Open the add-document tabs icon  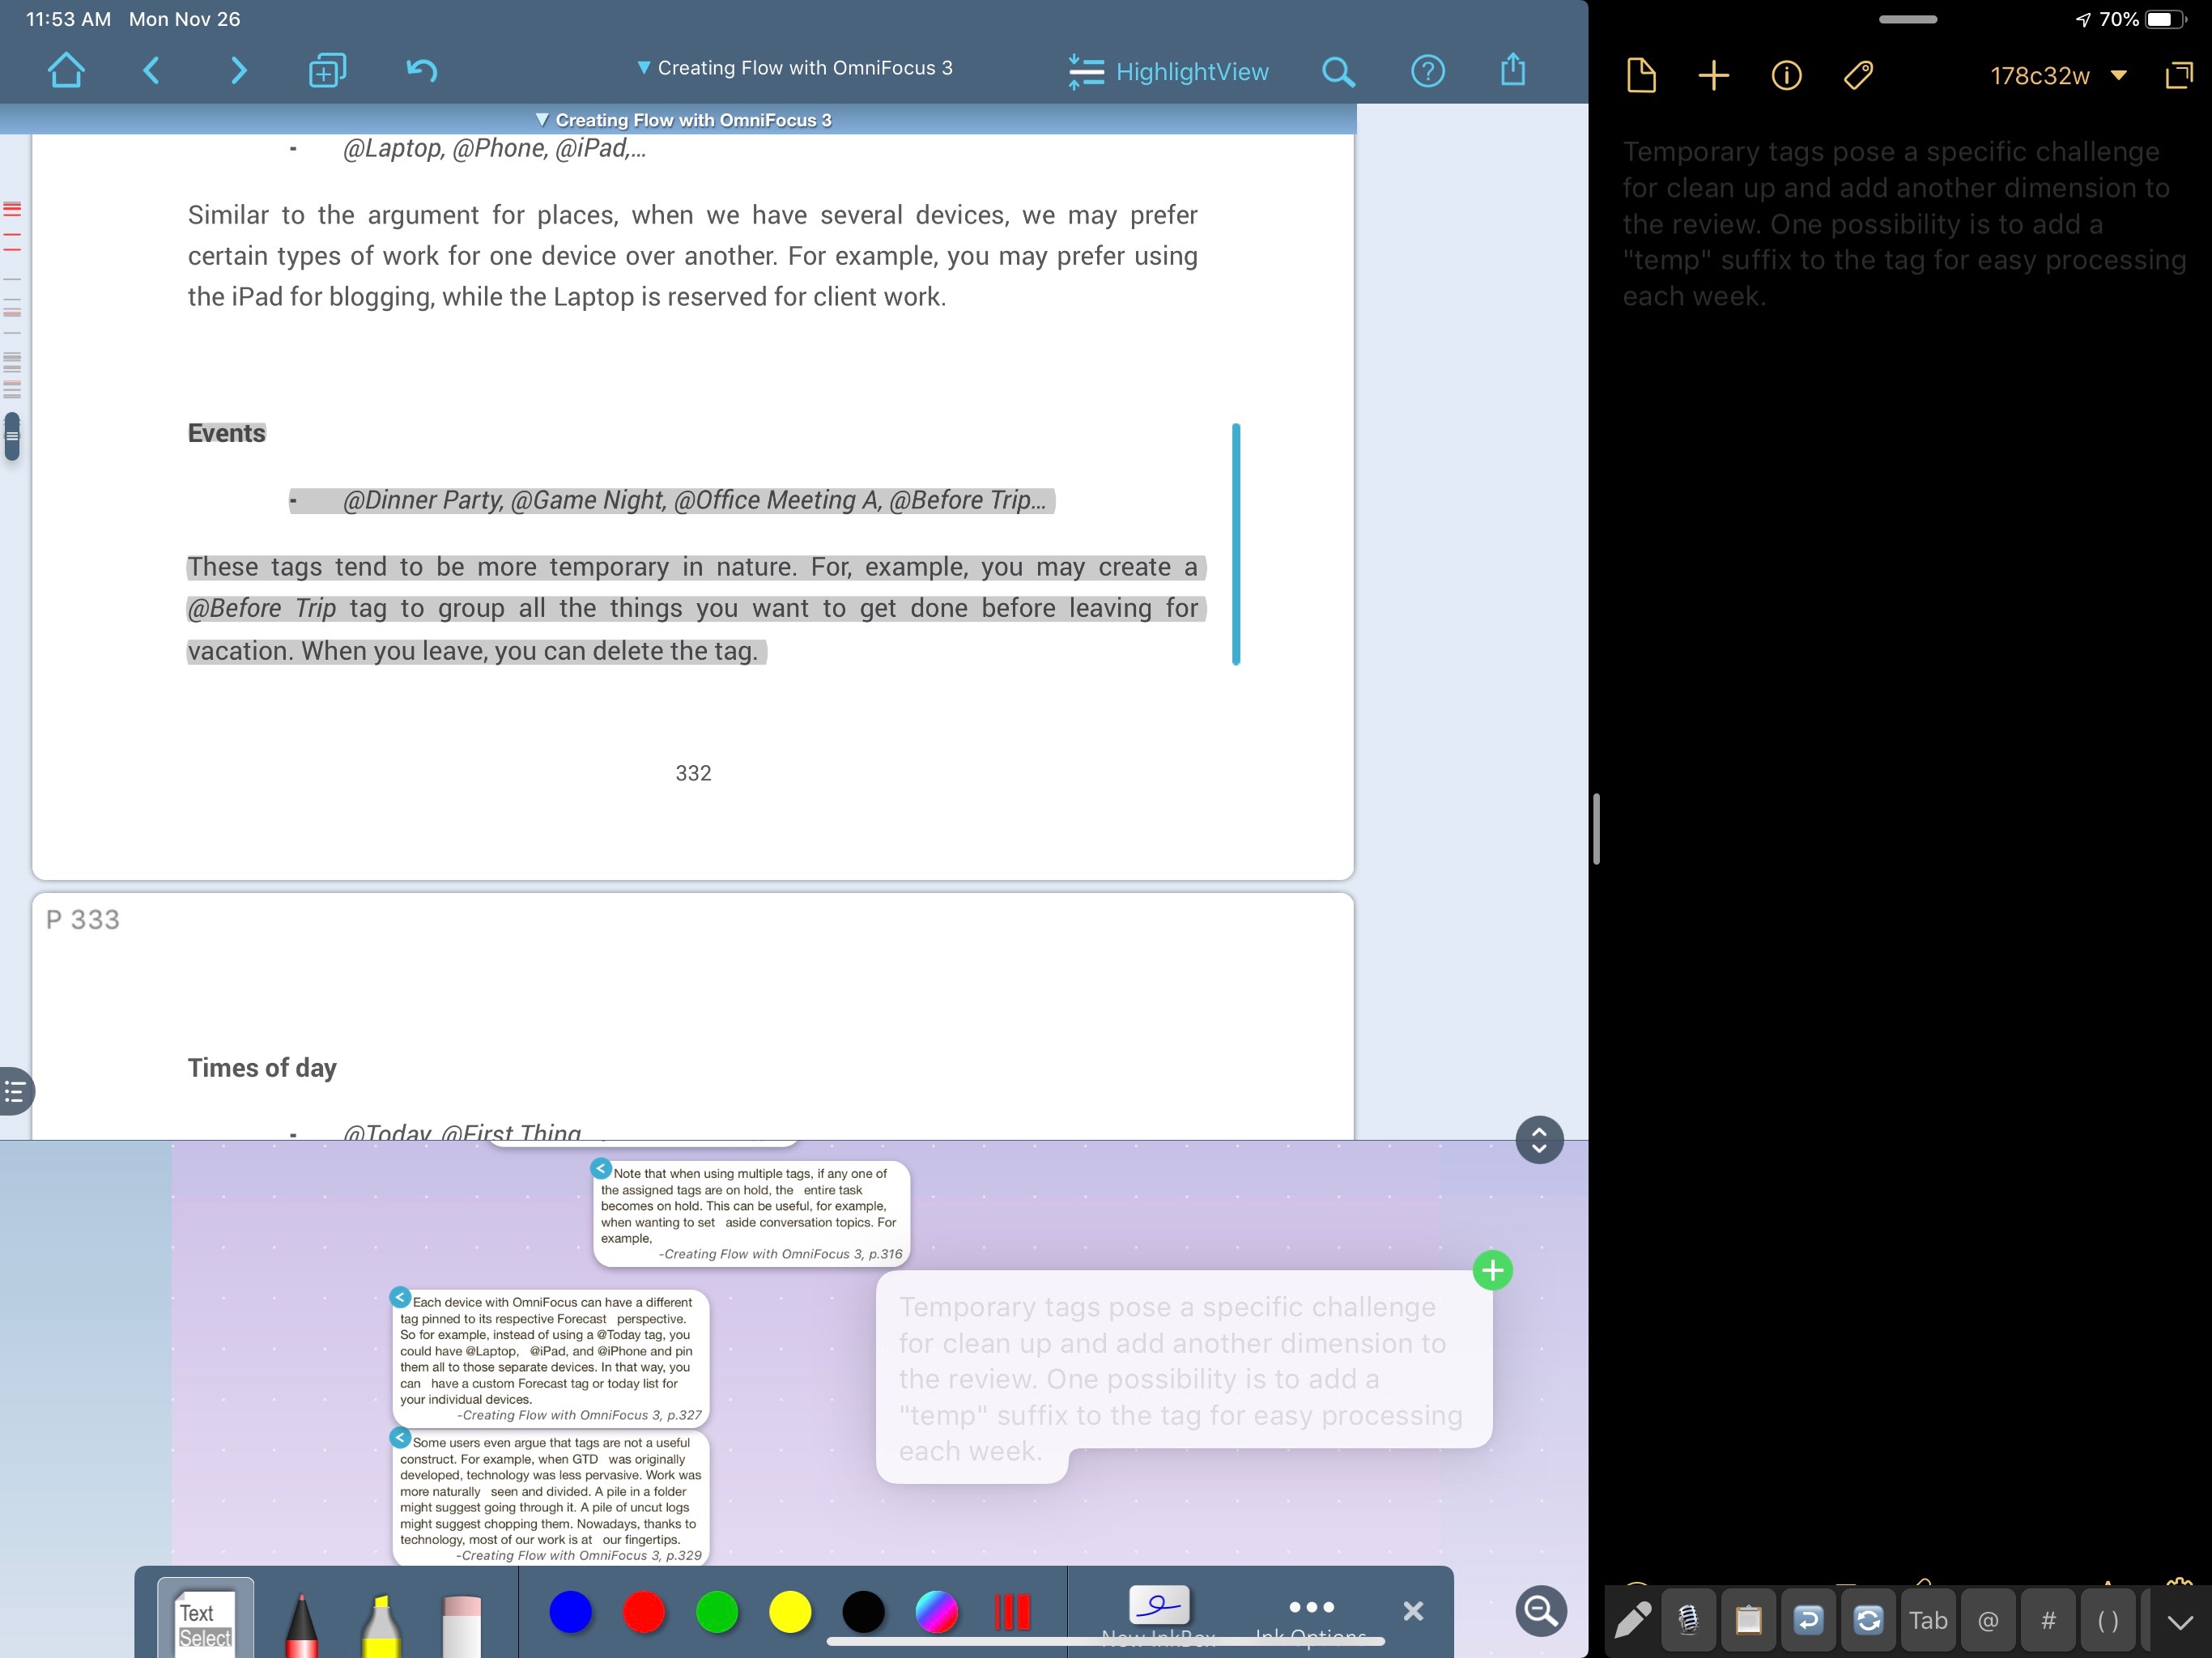click(327, 71)
